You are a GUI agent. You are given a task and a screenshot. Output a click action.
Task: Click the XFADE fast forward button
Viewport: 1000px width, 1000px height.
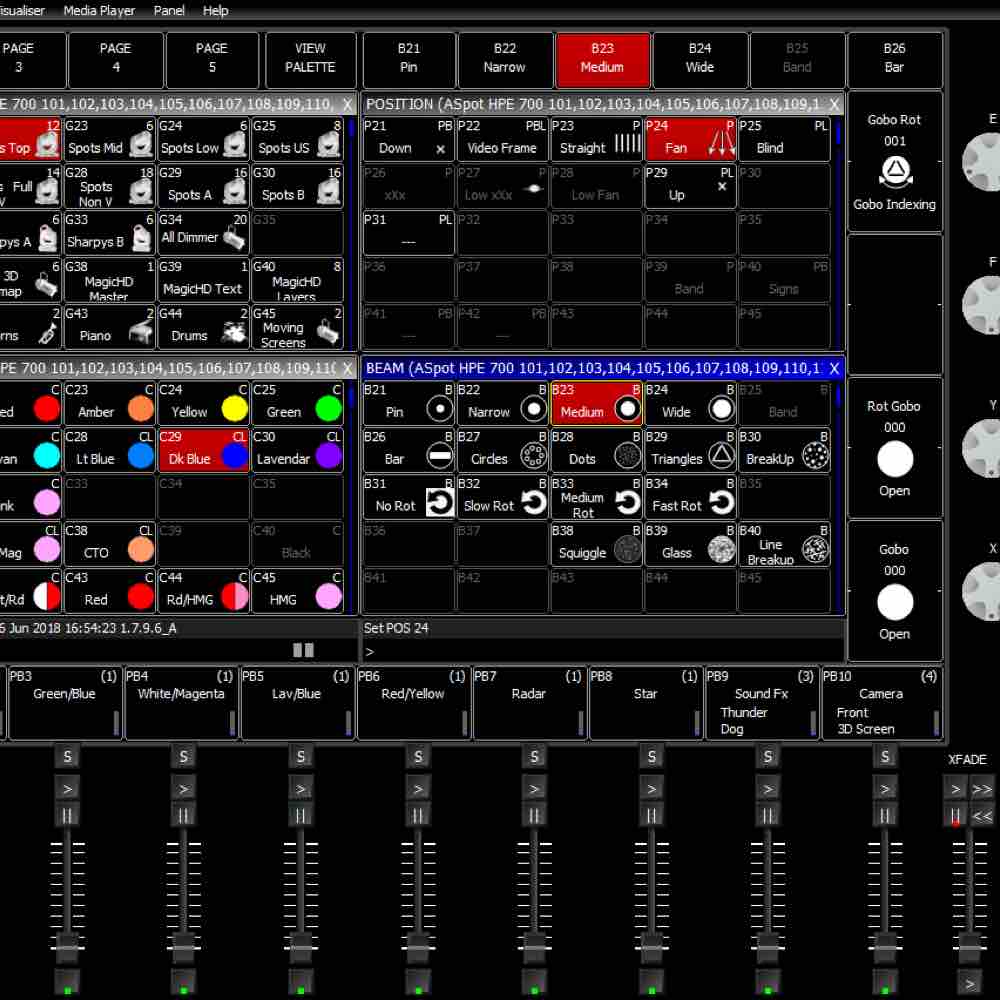pos(982,790)
